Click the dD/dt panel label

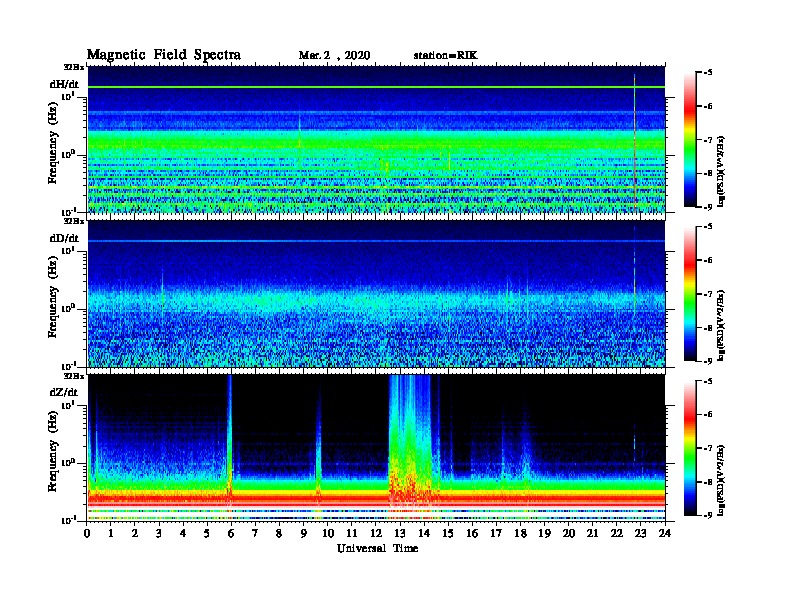click(64, 238)
